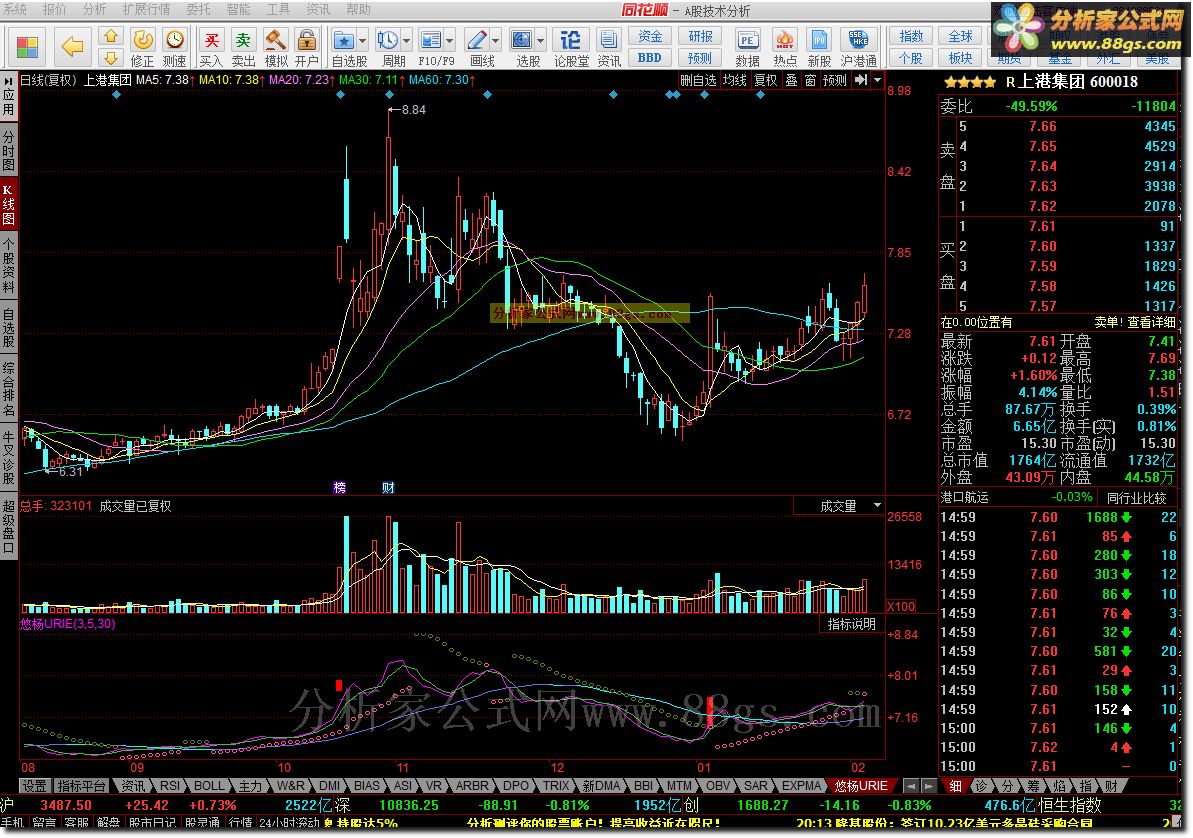Open the 论股堂 forum icon
Screen dimensions: 1193x838
tap(571, 40)
